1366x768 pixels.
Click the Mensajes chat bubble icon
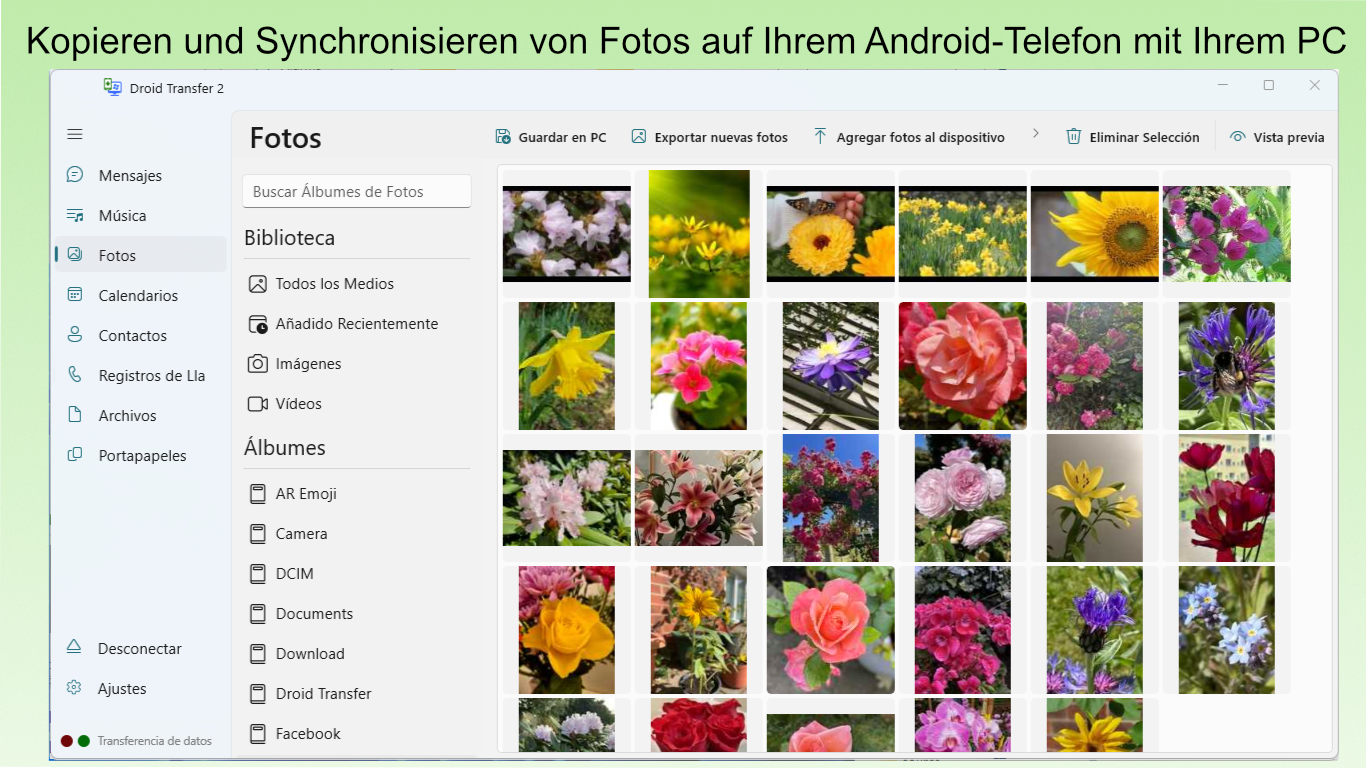pos(74,174)
